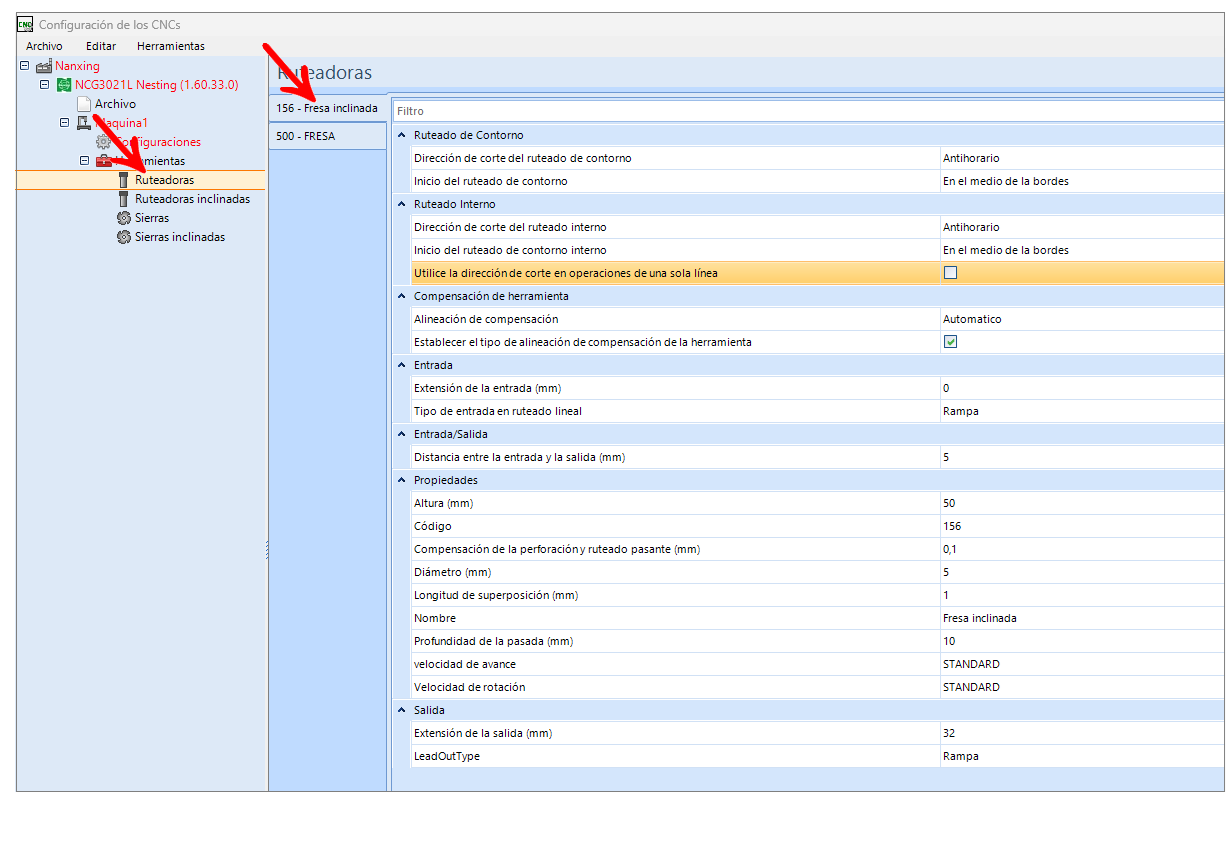Collapse the Entrada section
The width and height of the screenshot is (1231, 868).
coord(401,365)
